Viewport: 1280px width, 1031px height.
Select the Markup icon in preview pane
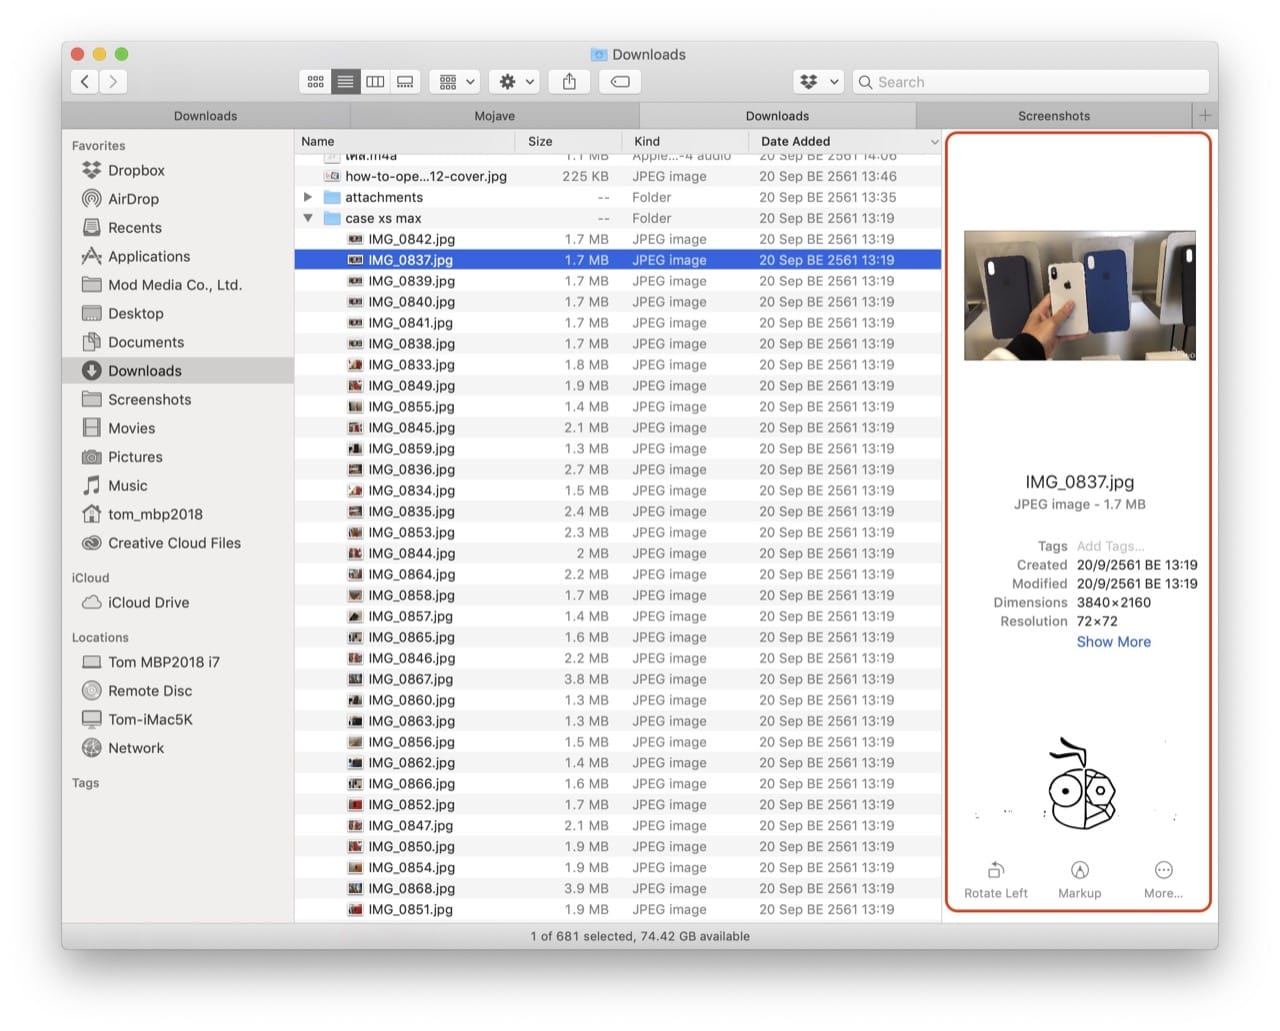1079,871
